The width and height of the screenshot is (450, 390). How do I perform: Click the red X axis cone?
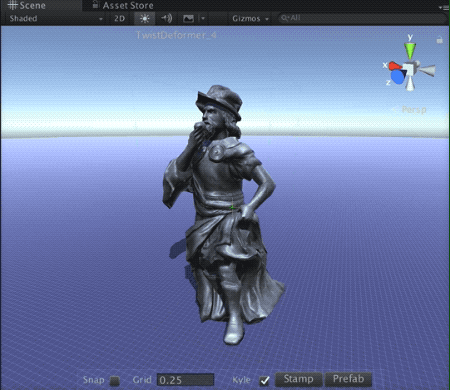(395, 66)
